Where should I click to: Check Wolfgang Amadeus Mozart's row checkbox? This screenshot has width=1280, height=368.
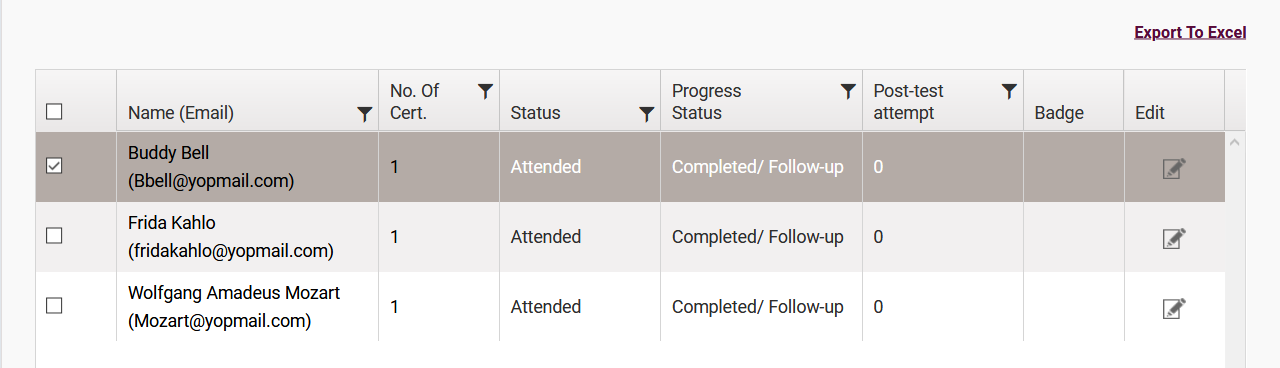click(x=55, y=306)
